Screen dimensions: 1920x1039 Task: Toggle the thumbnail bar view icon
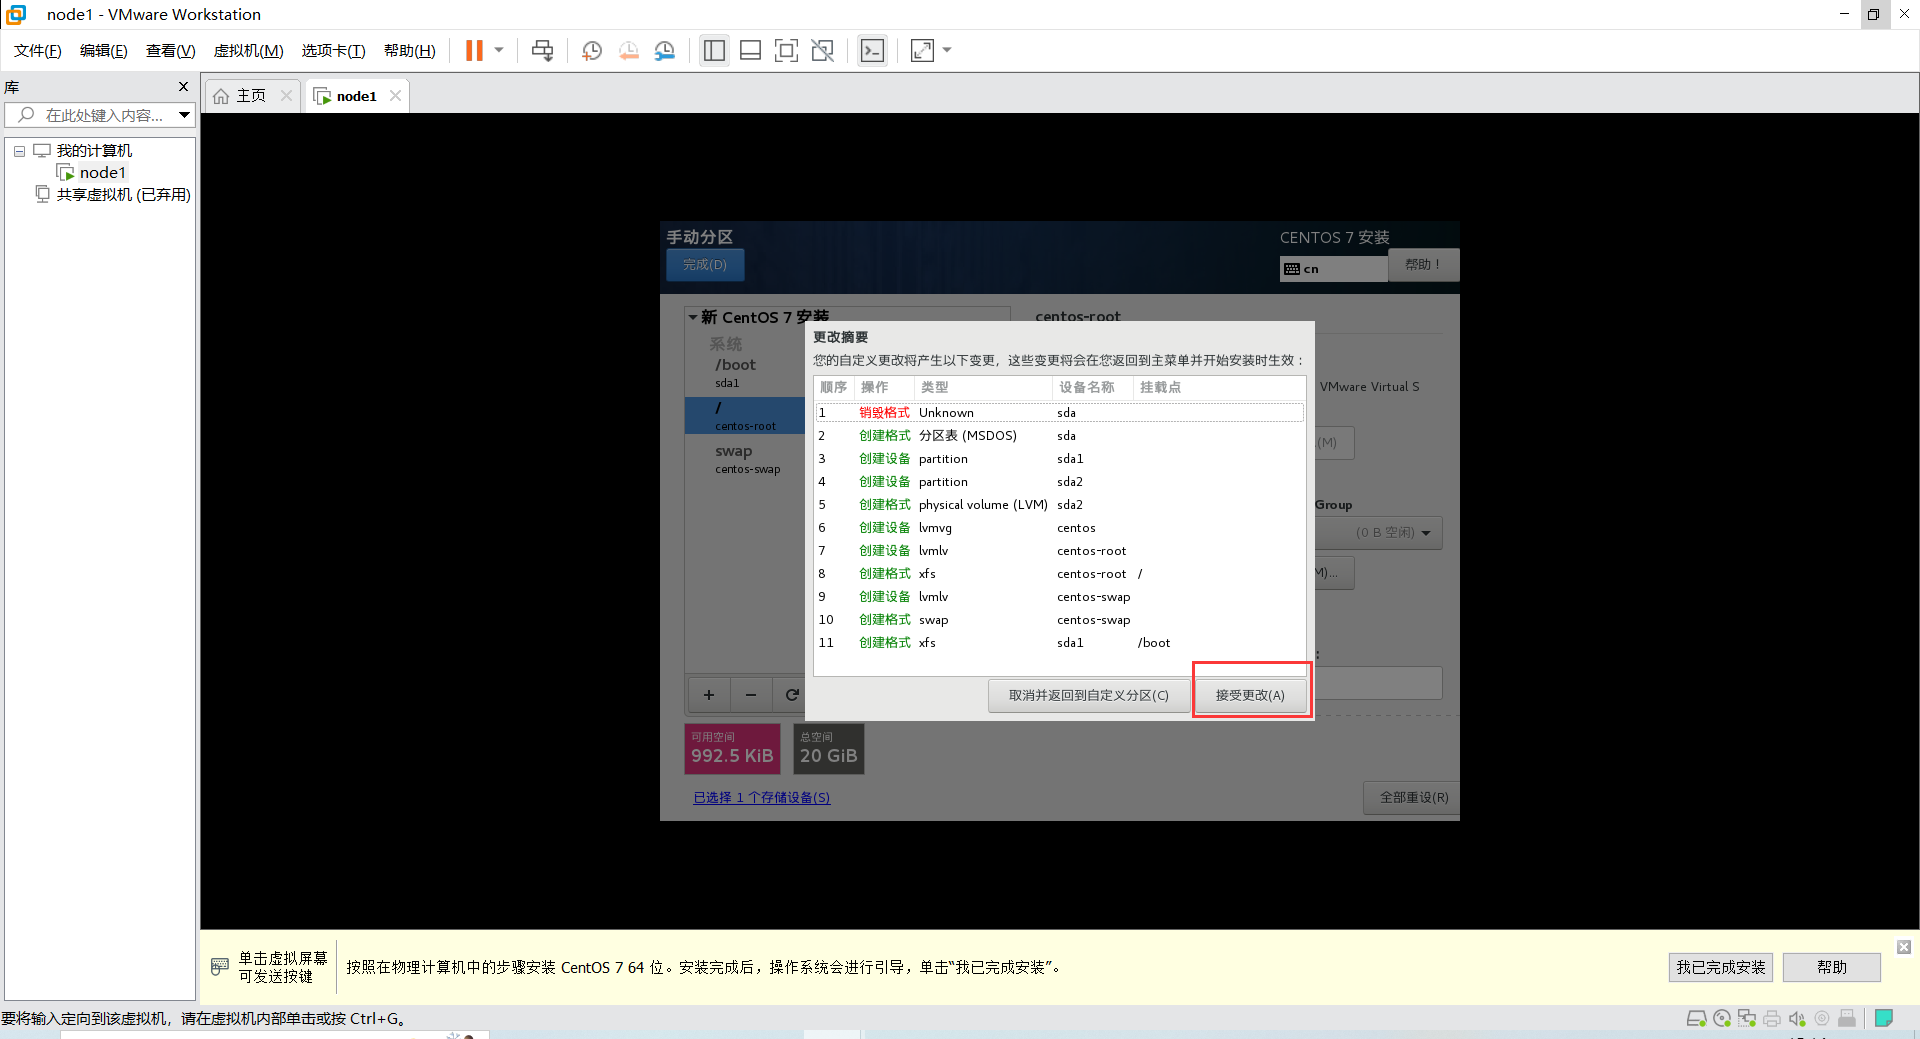(750, 50)
